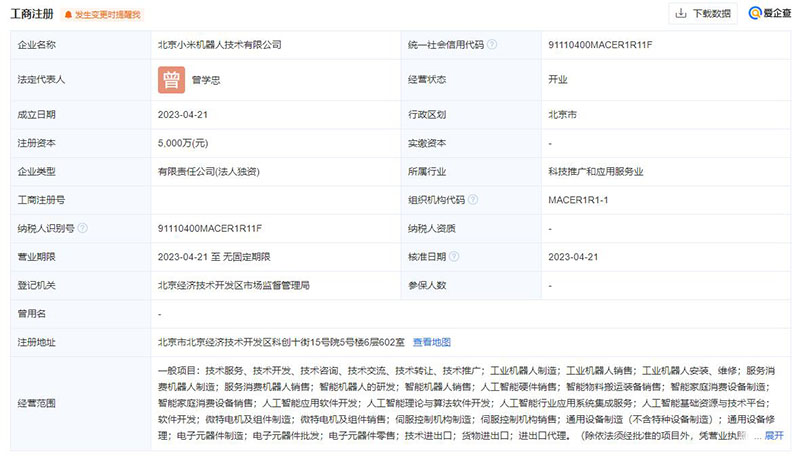Click help icon next to 统一社会信用代码
Screen dimensions: 800x462
492,45
